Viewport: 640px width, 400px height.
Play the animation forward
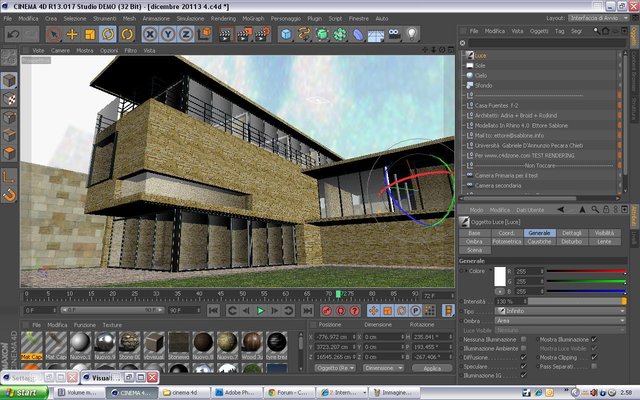coord(260,311)
